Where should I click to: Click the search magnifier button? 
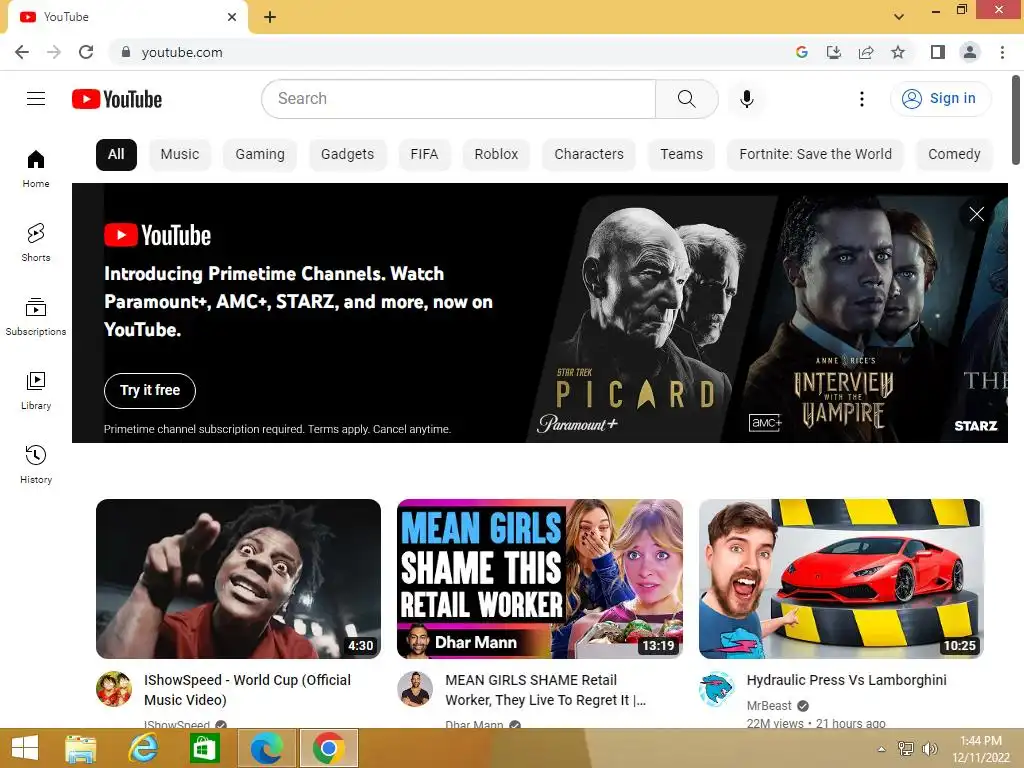pyautogui.click(x=686, y=99)
